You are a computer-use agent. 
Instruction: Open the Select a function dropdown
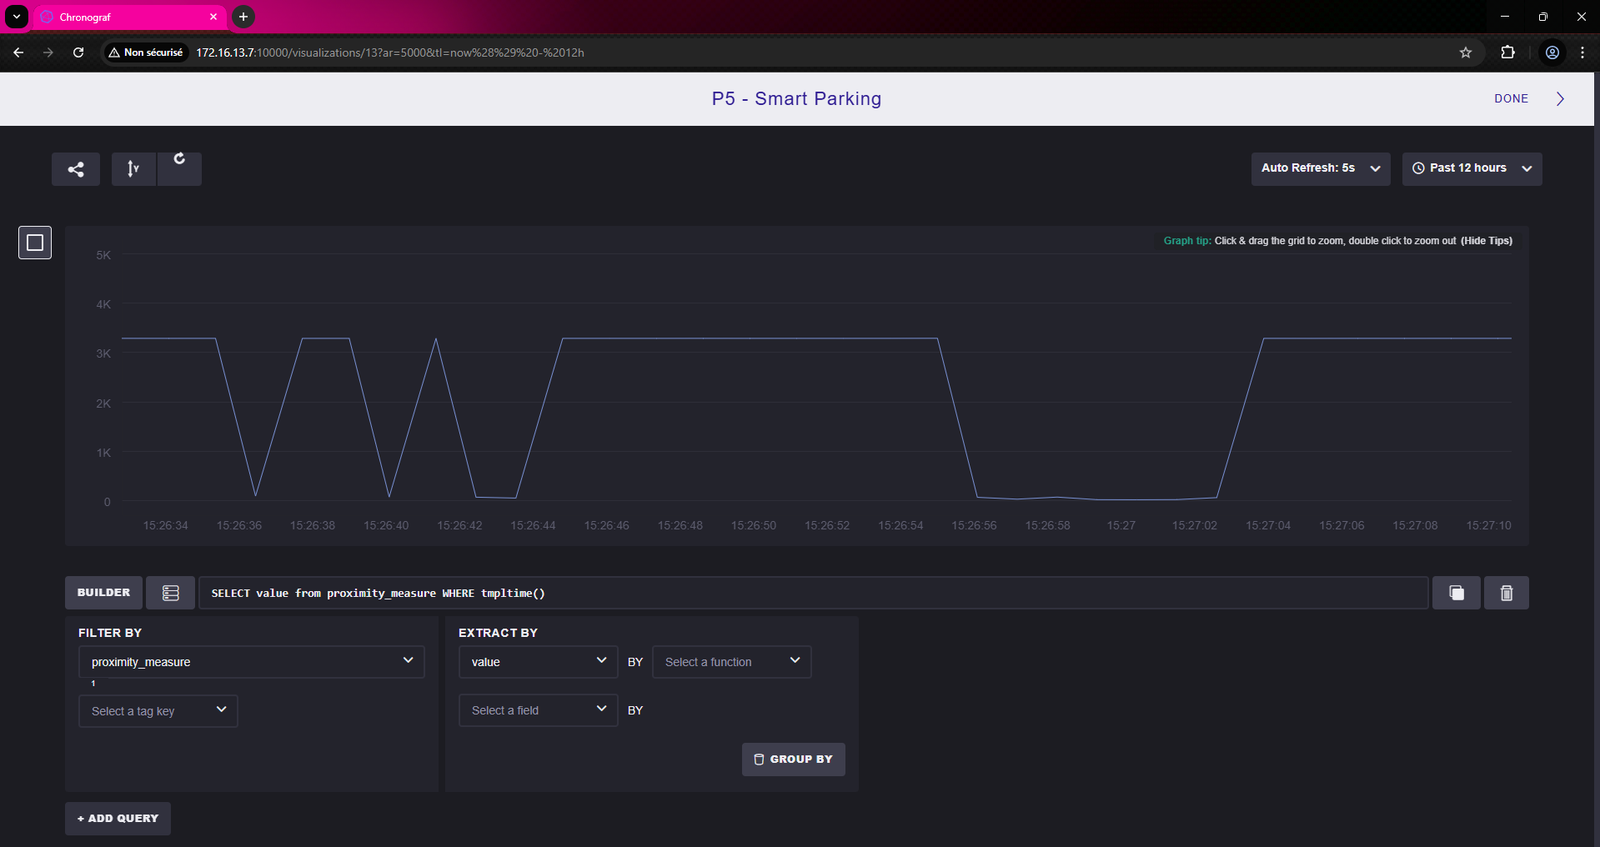point(731,662)
